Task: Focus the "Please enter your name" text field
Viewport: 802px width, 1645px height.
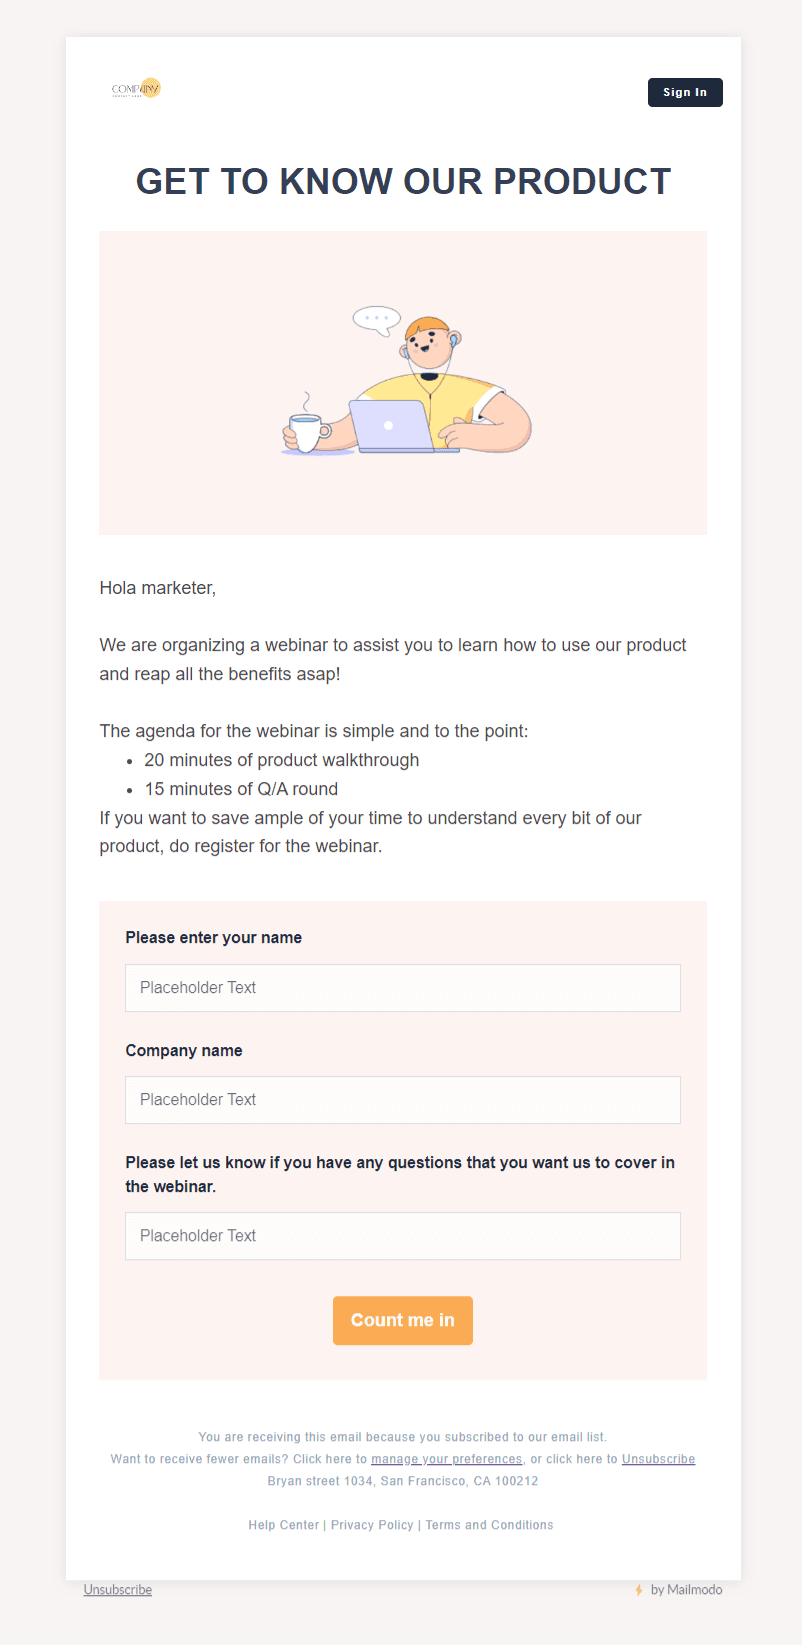Action: pyautogui.click(x=402, y=988)
